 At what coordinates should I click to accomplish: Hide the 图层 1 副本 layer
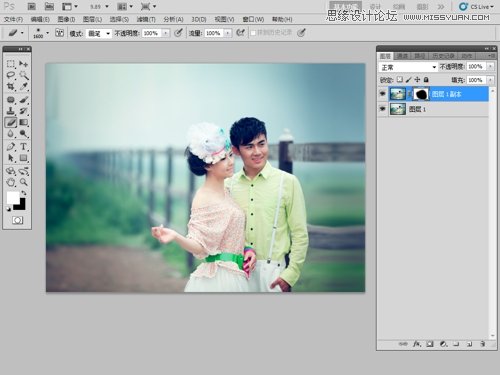(x=383, y=94)
